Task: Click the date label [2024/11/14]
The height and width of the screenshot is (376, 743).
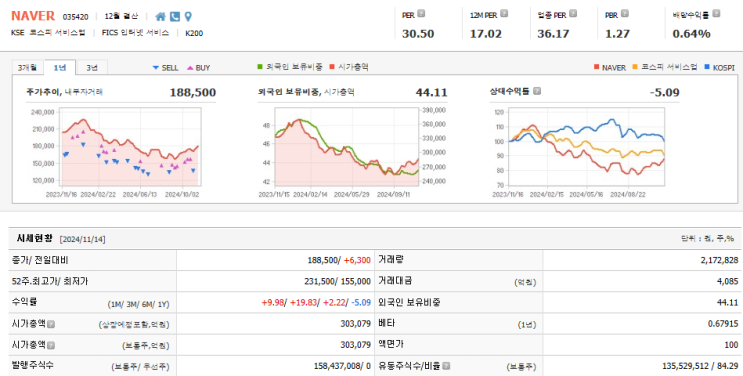Action: [x=82, y=239]
